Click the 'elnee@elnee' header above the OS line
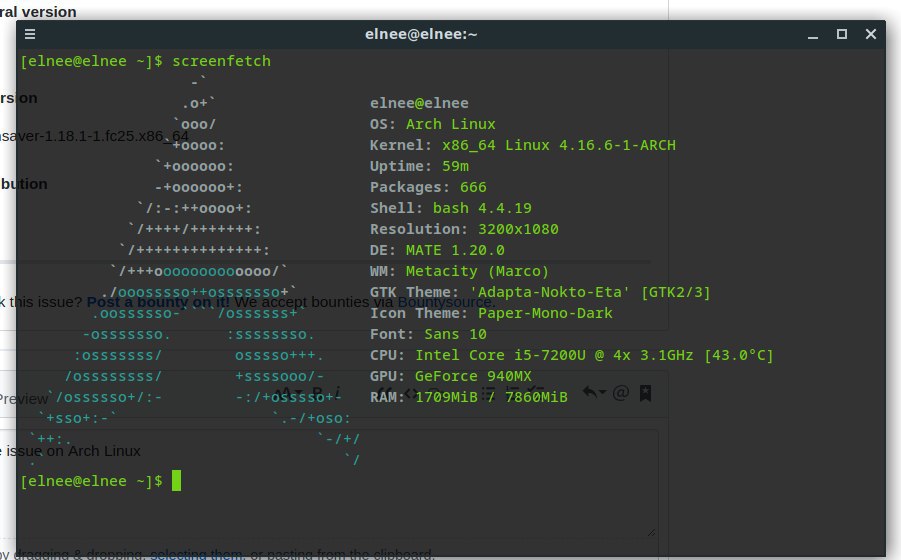901x560 pixels. point(419,103)
